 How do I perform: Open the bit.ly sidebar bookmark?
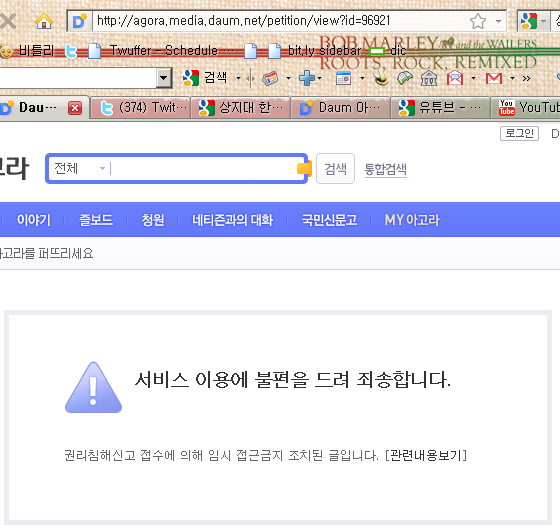(x=314, y=51)
